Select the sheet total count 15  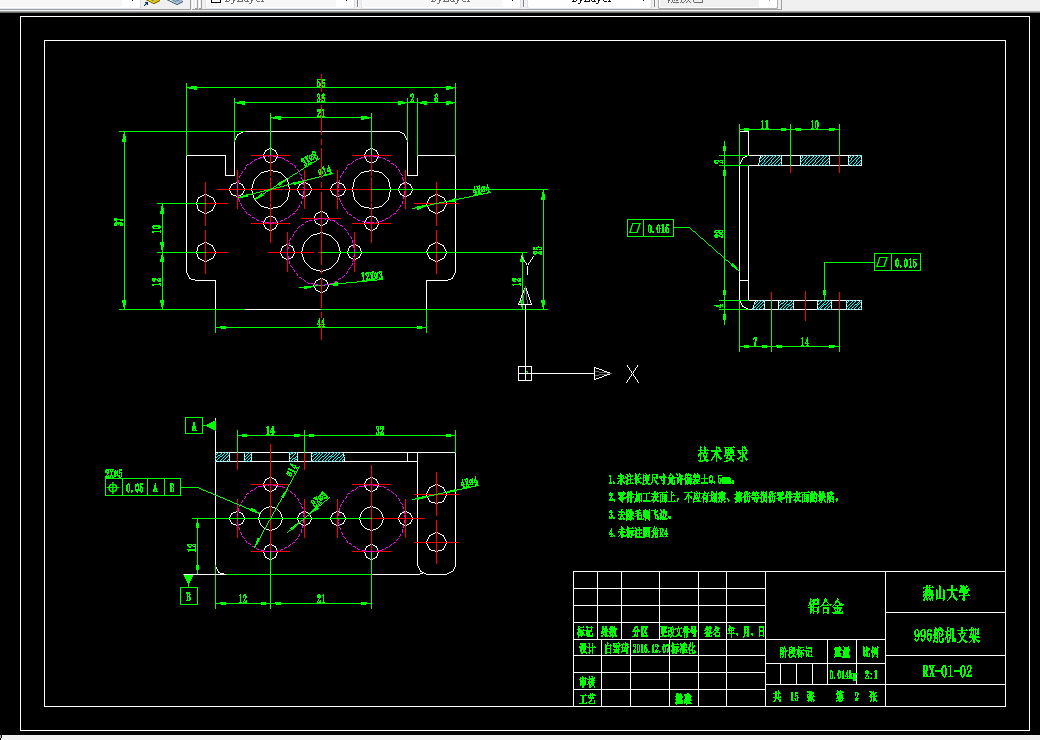794,696
